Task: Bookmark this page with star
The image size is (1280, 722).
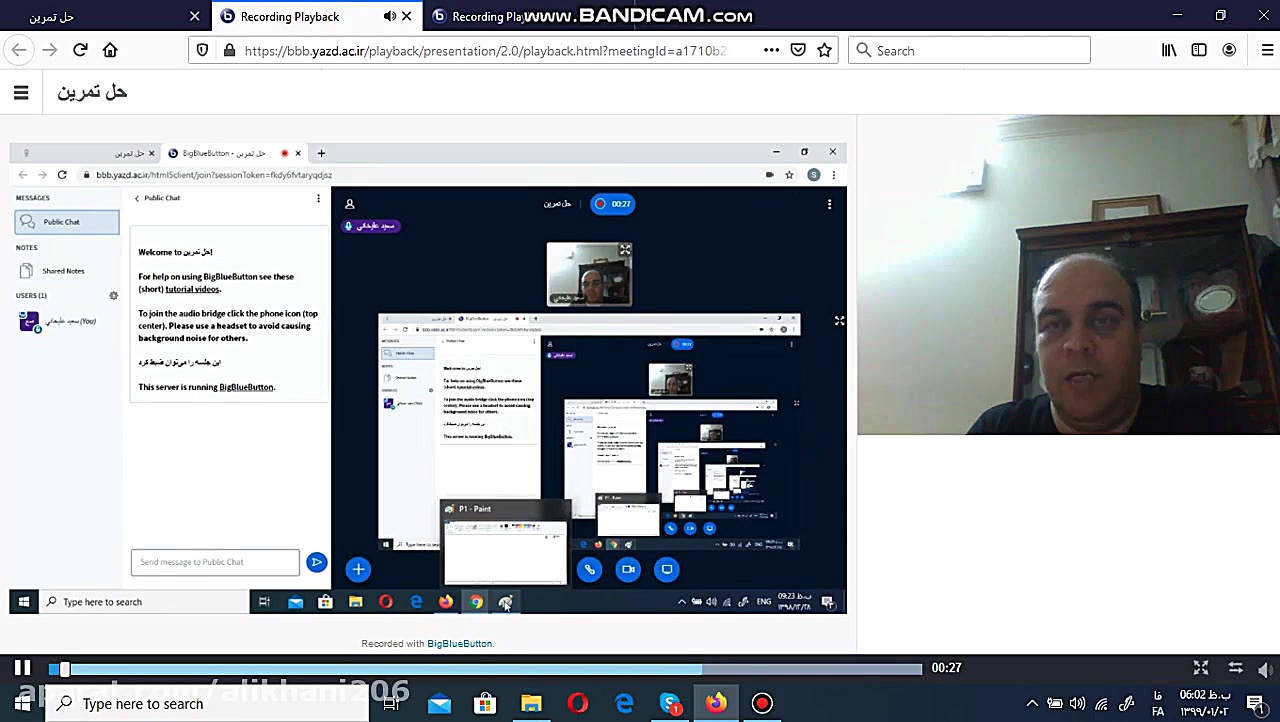Action: tap(824, 50)
